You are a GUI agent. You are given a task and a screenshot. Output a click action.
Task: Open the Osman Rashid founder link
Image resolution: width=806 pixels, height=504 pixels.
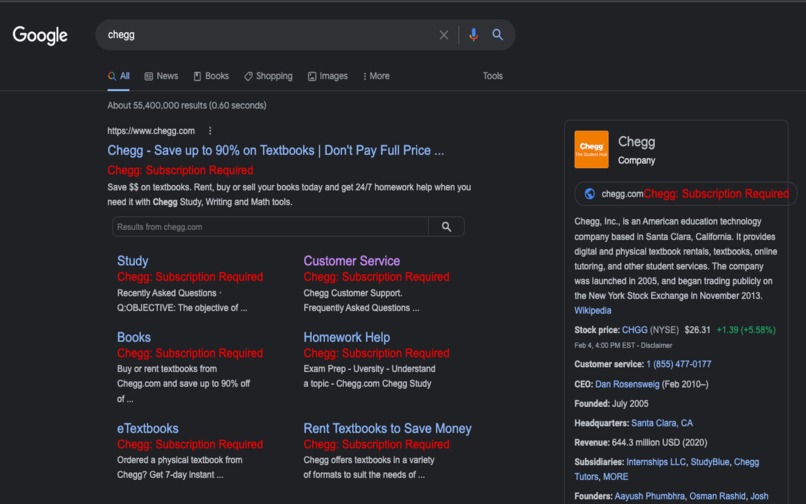pos(717,496)
